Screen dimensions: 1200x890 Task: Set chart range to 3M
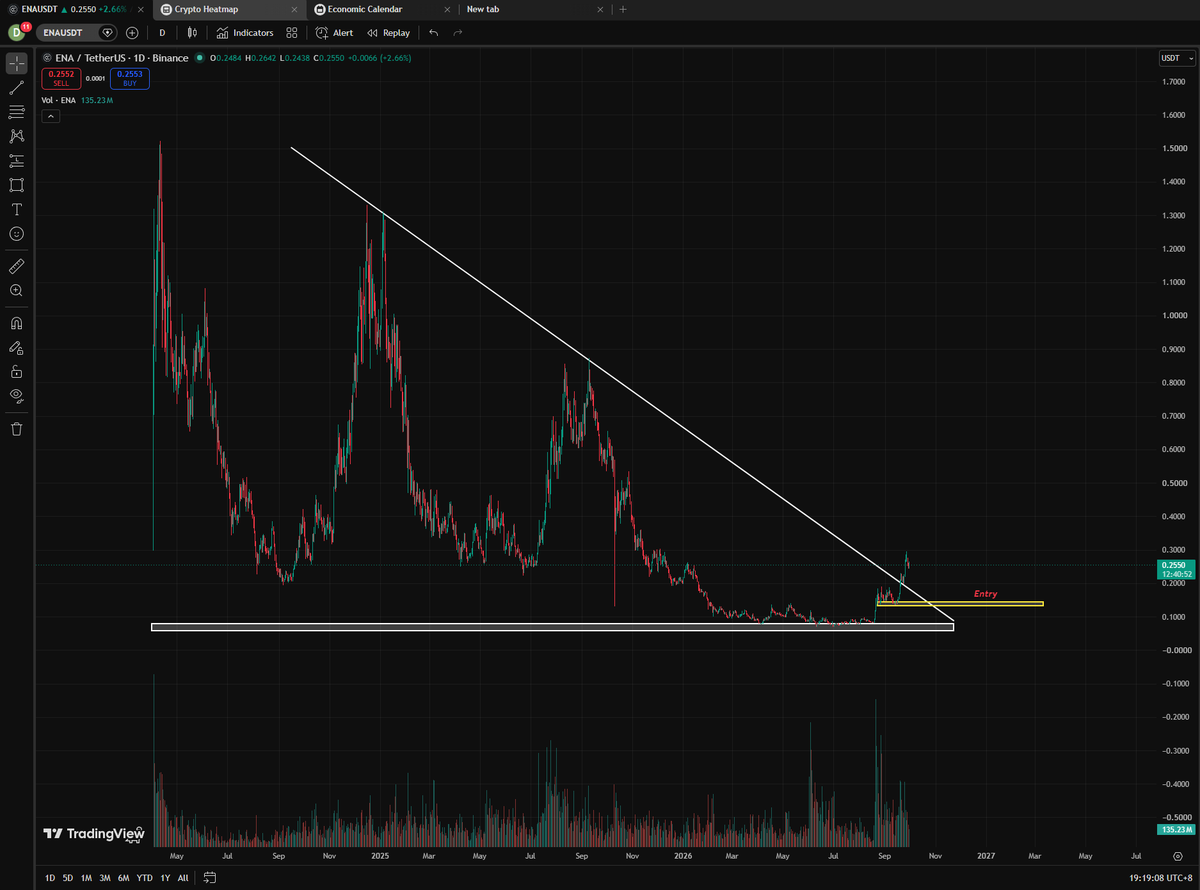click(x=104, y=878)
